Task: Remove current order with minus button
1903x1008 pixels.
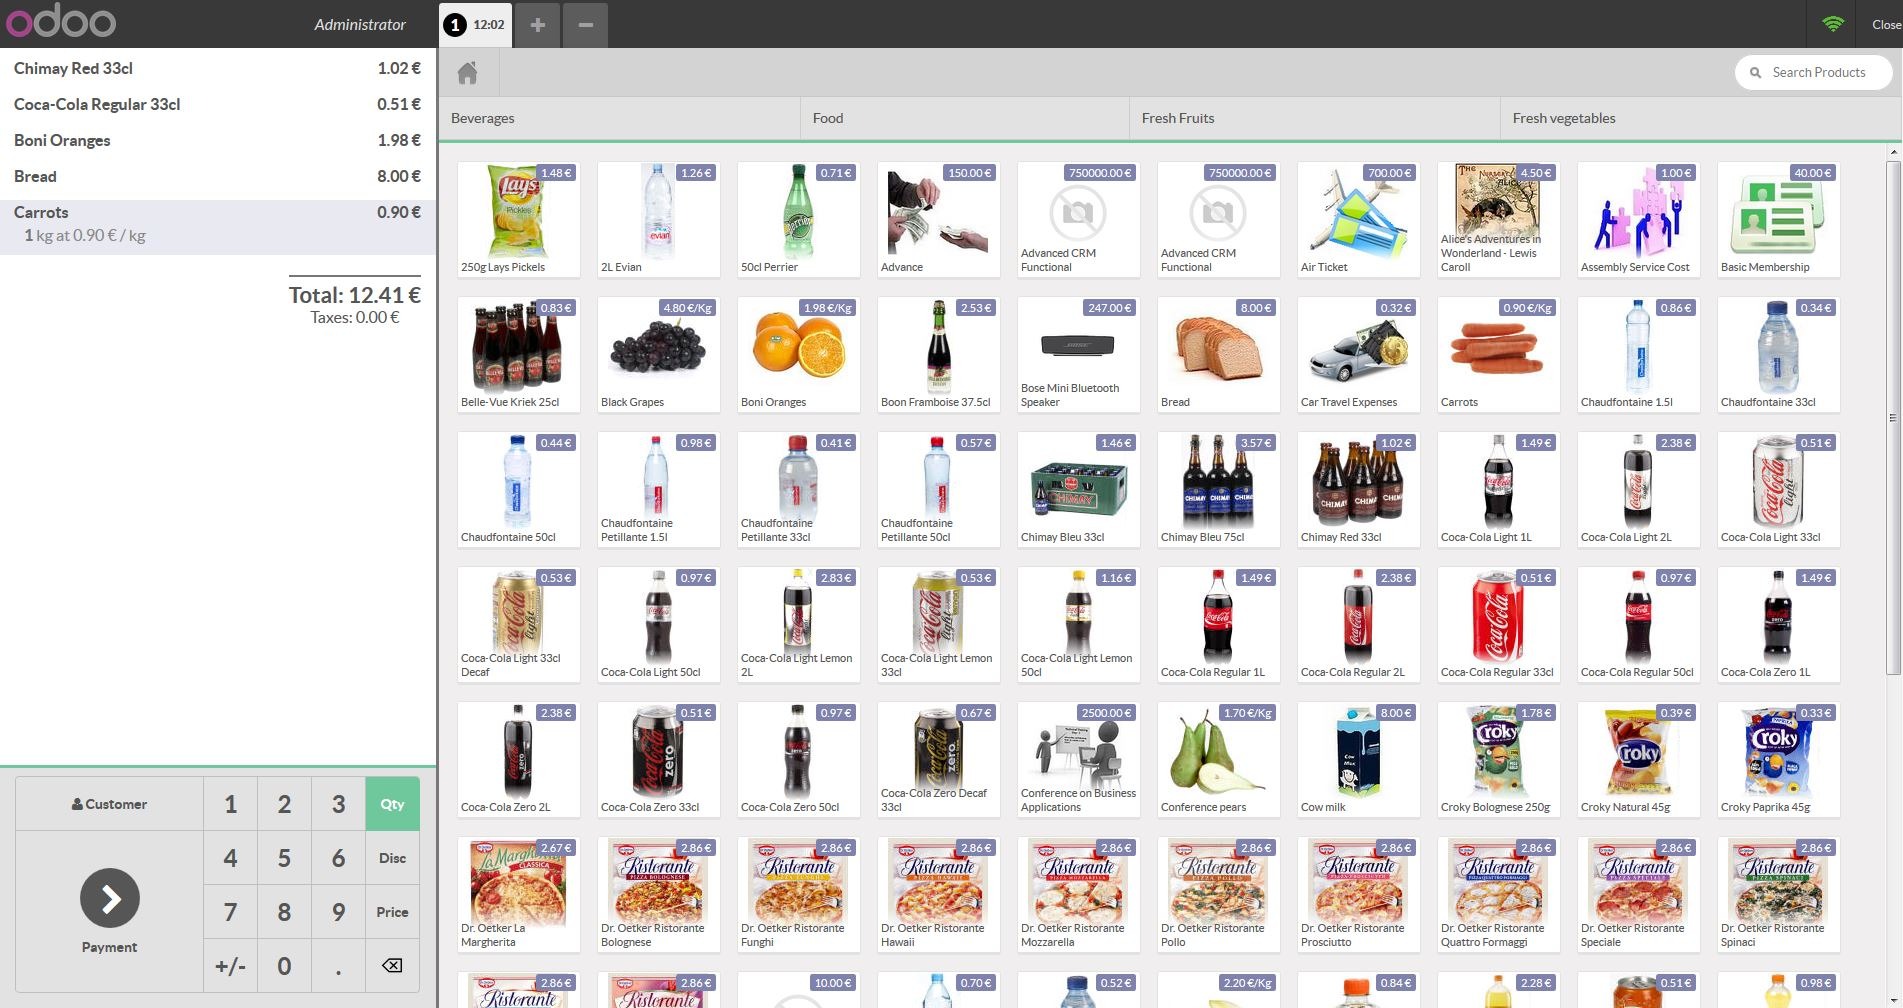Action: point(586,24)
